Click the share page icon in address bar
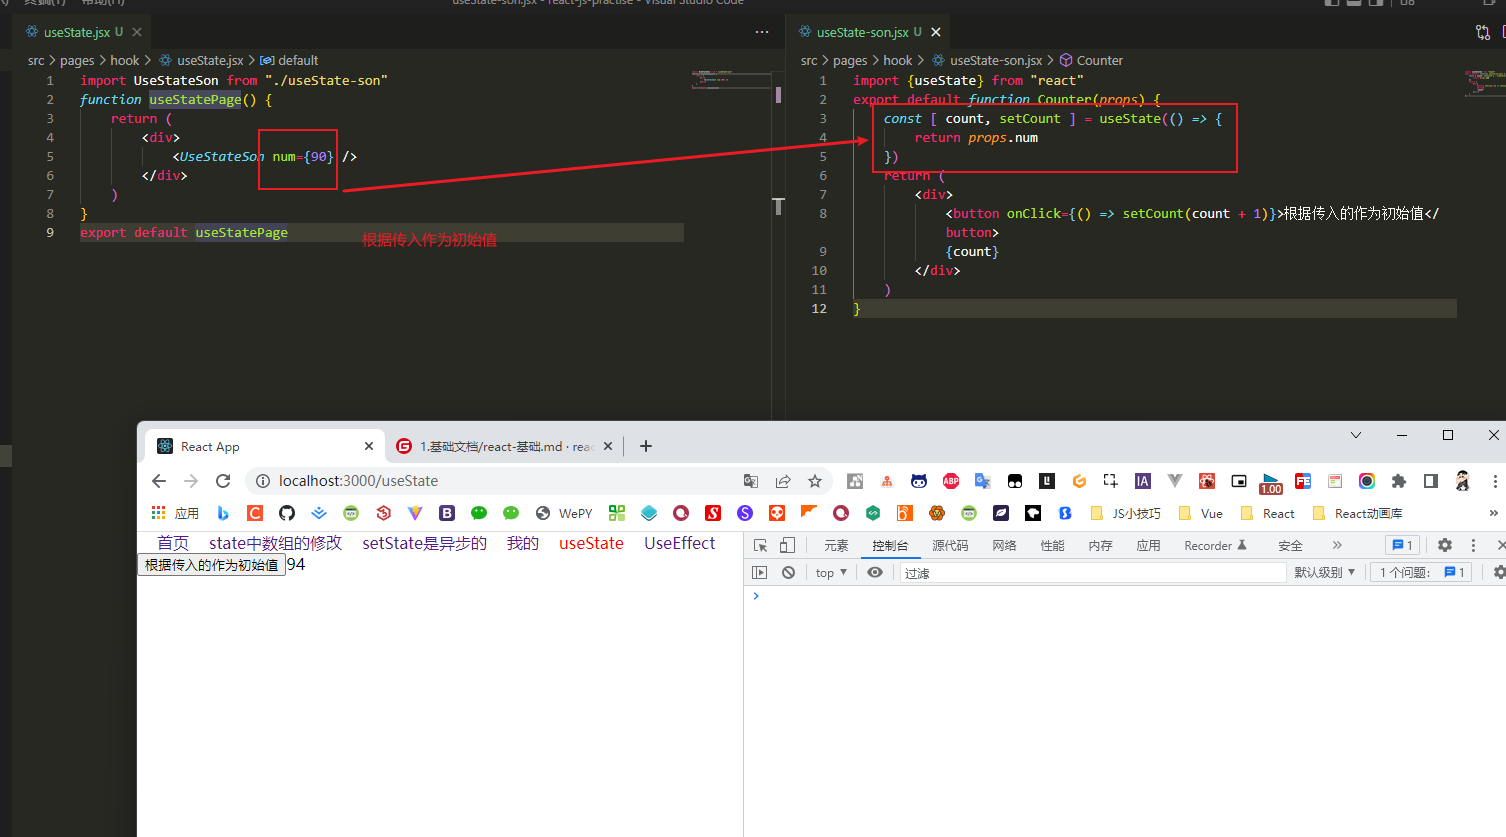Image resolution: width=1506 pixels, height=837 pixels. tap(783, 481)
